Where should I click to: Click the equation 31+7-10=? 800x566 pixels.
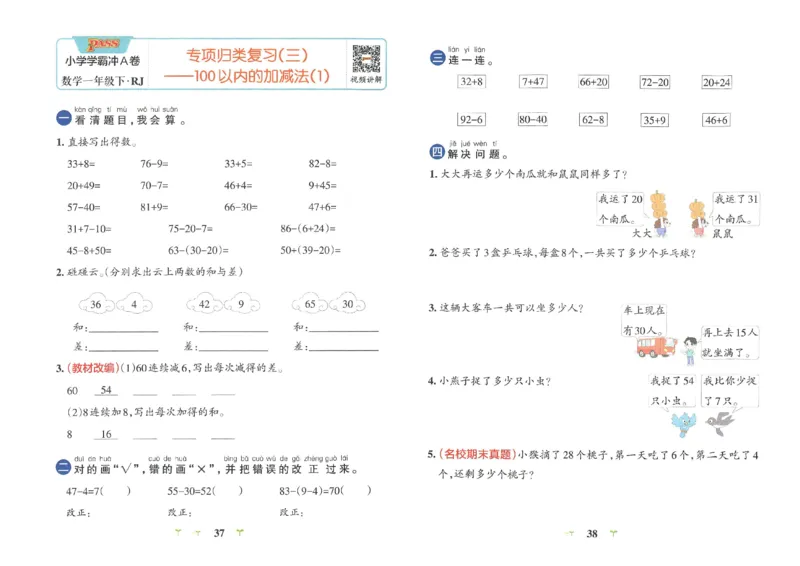pyautogui.click(x=89, y=229)
